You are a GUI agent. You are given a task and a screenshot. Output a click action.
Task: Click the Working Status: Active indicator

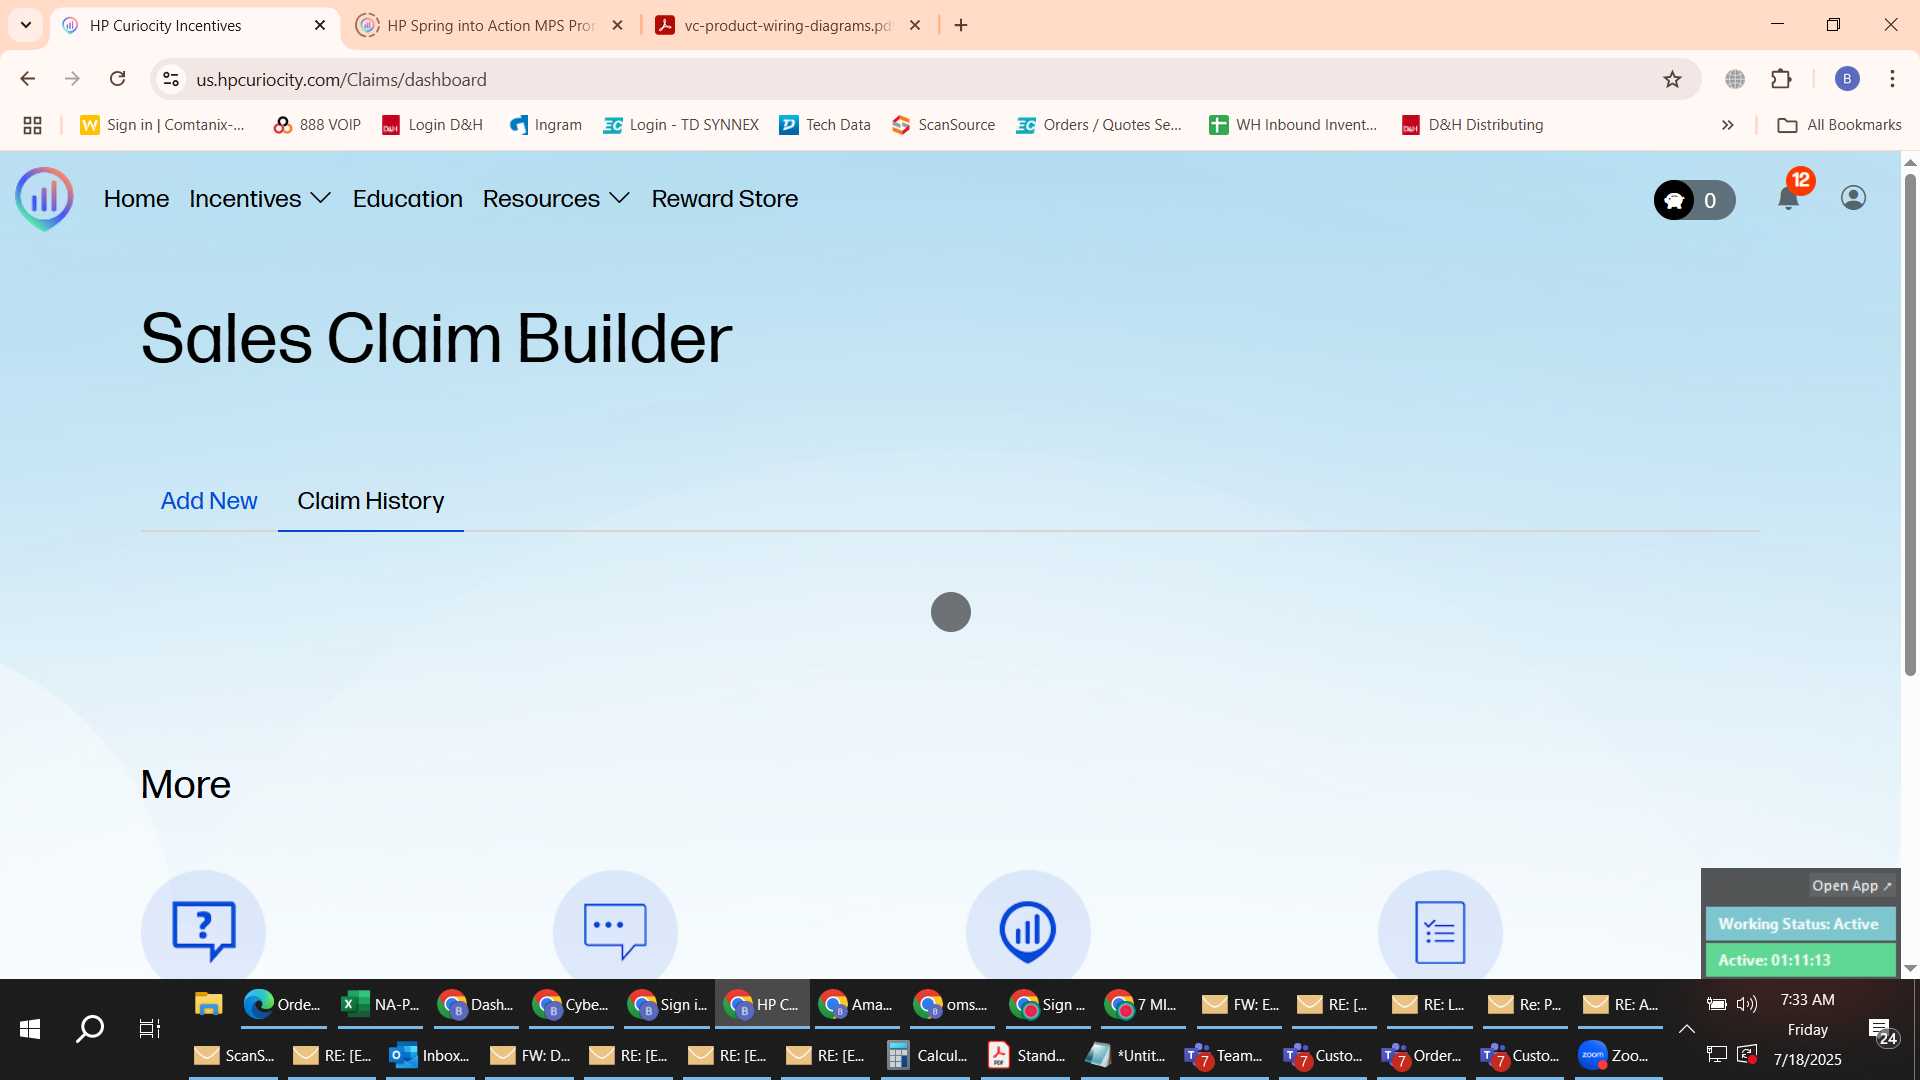1800,924
